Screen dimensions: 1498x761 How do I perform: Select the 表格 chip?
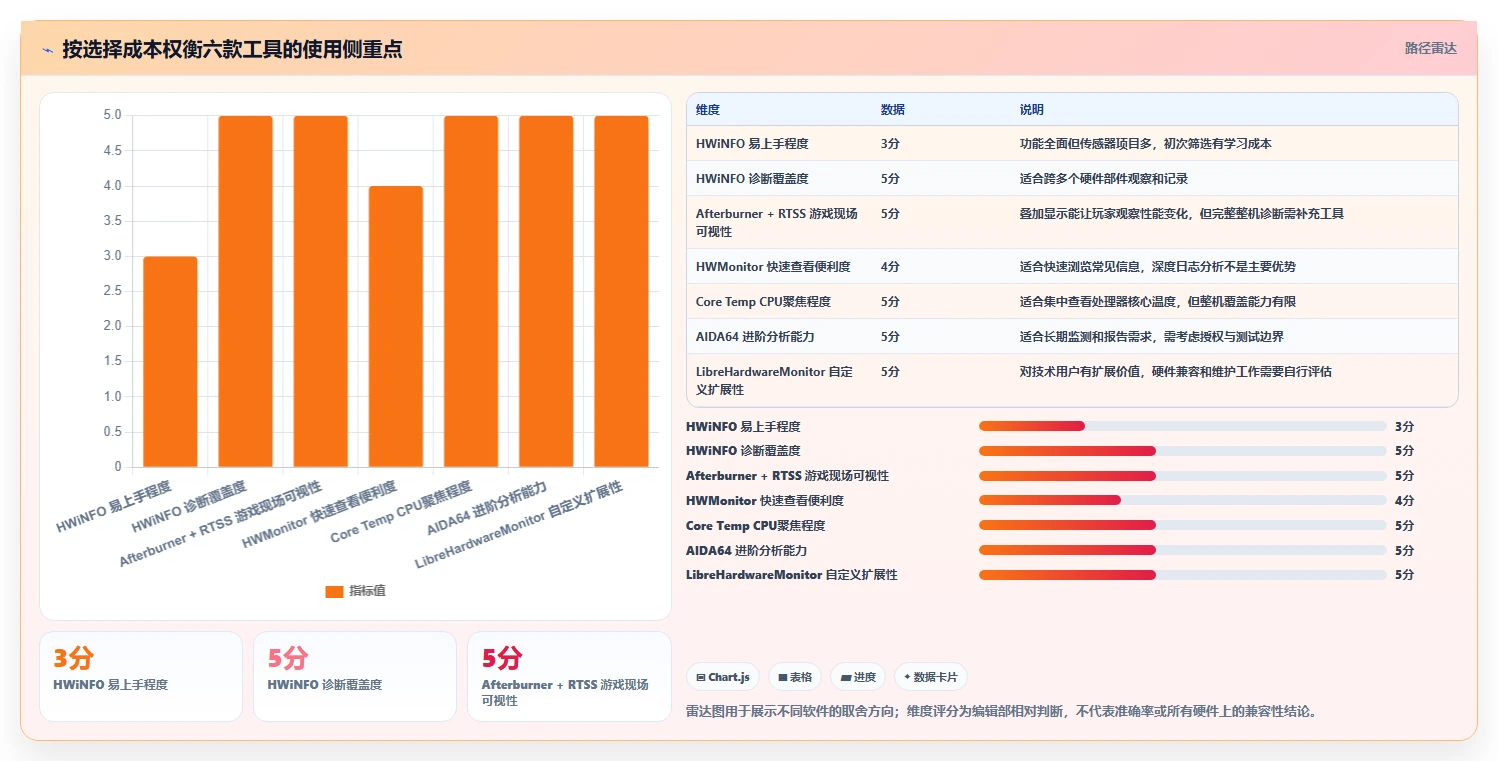point(794,677)
